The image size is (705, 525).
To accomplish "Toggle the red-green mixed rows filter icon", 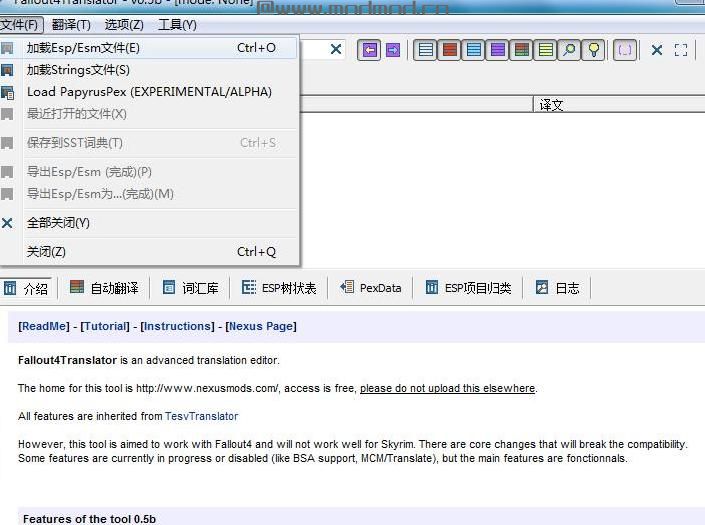I will point(522,50).
